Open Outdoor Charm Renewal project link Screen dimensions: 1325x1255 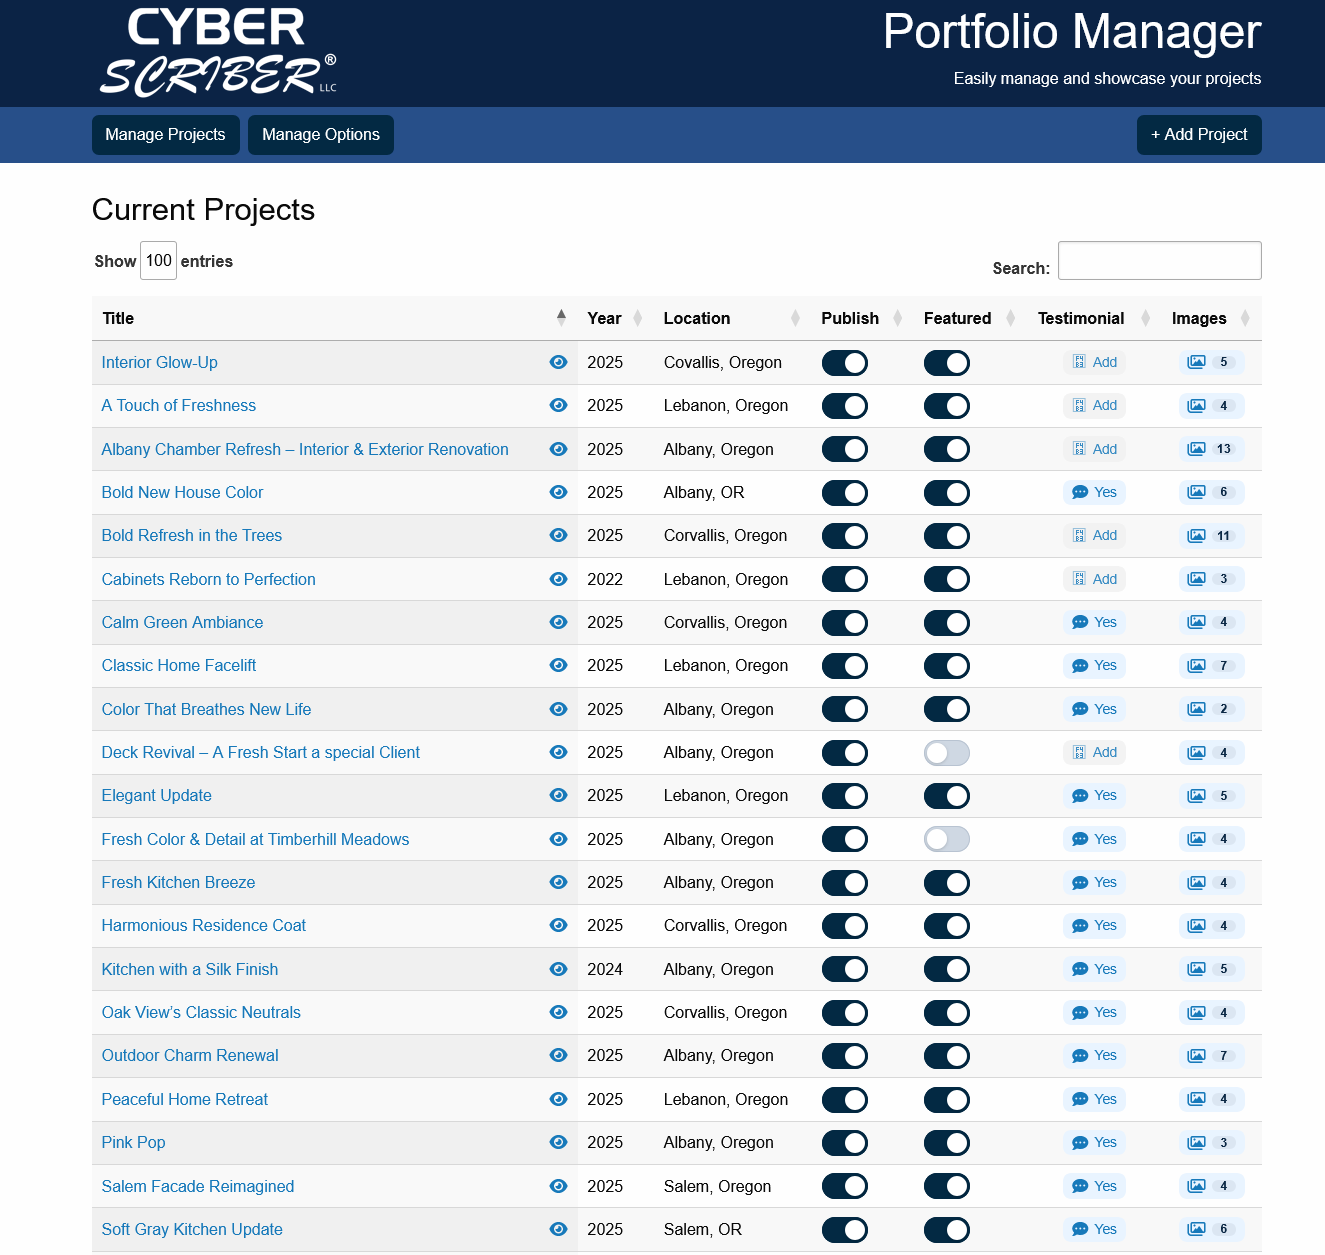click(x=190, y=1055)
